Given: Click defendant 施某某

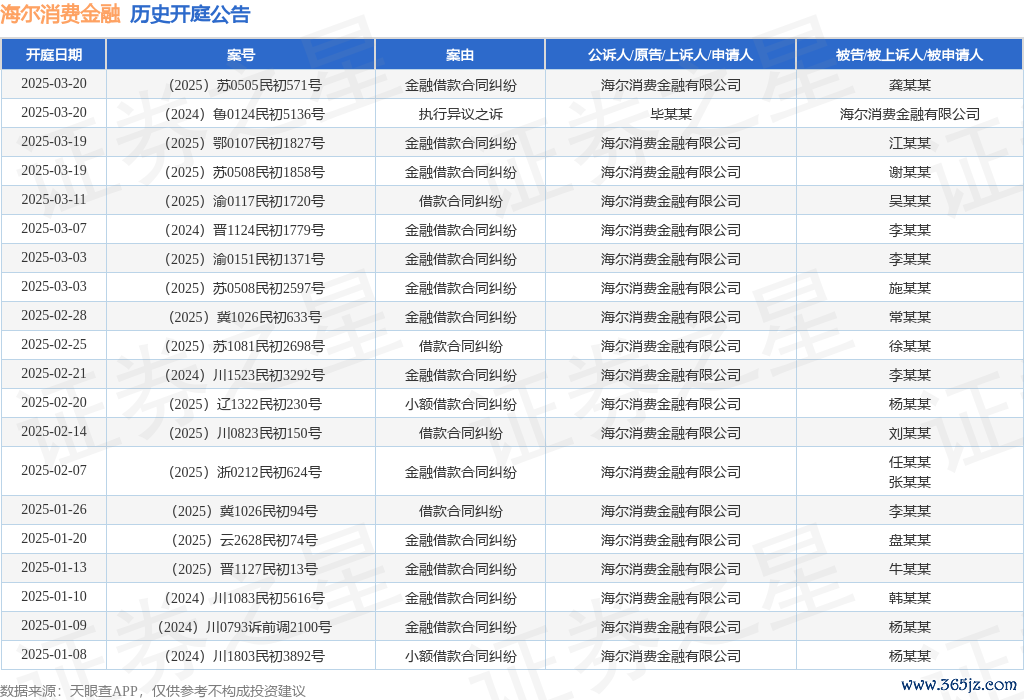Looking at the screenshot, I should (910, 288).
